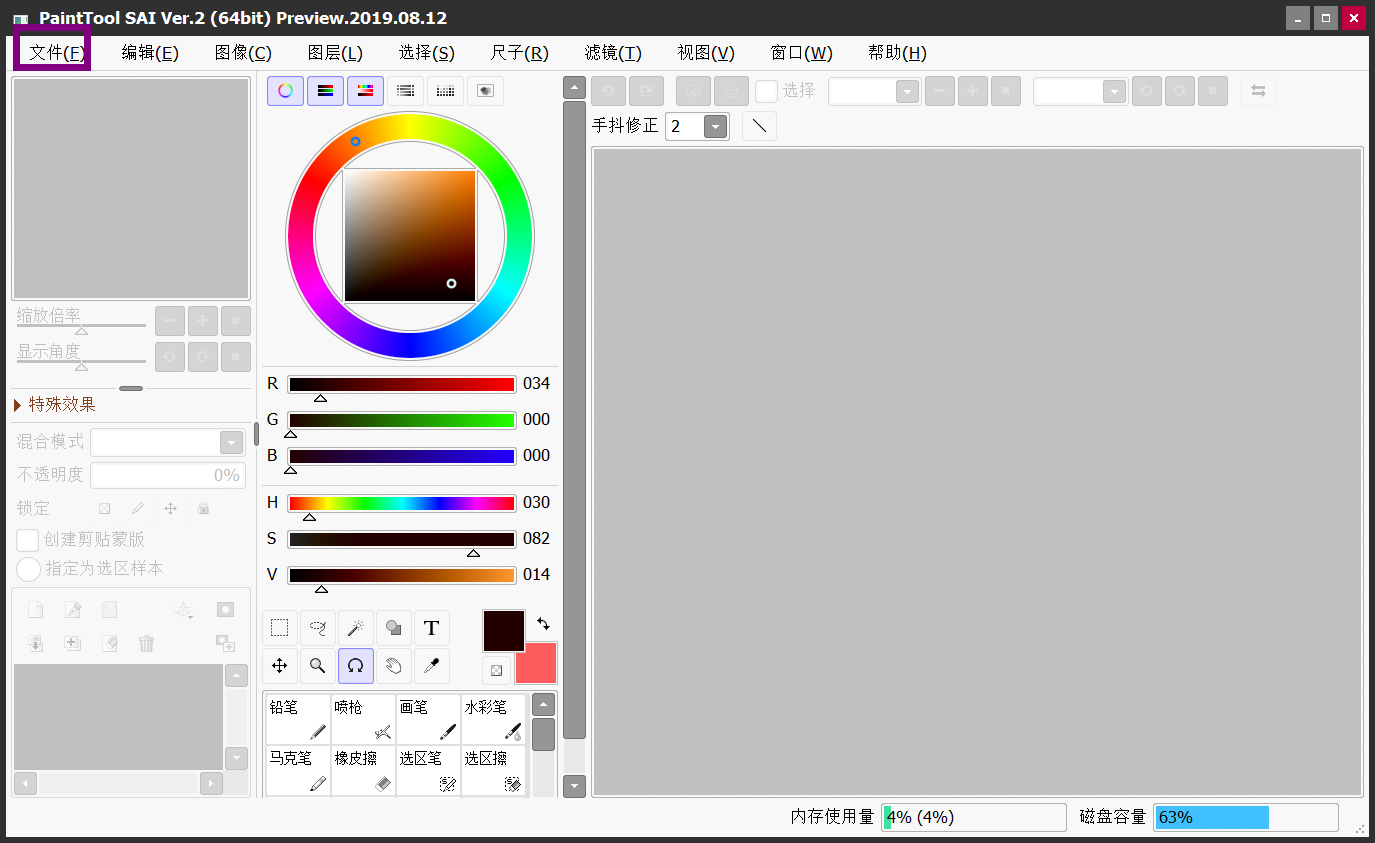Select the eyedropper color picker tool
1375x843 pixels.
[x=432, y=666]
